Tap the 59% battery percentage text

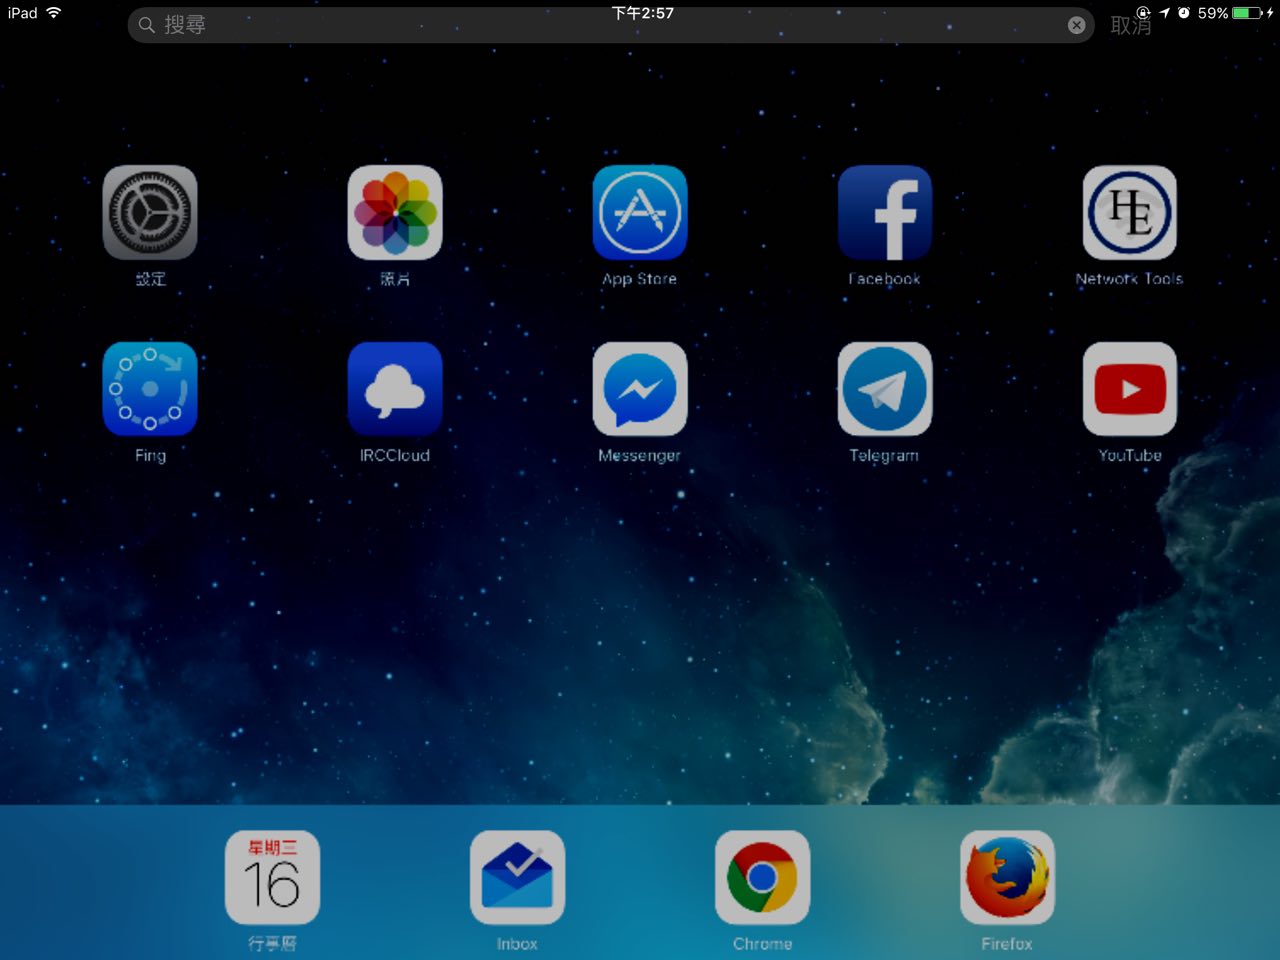pyautogui.click(x=1213, y=13)
